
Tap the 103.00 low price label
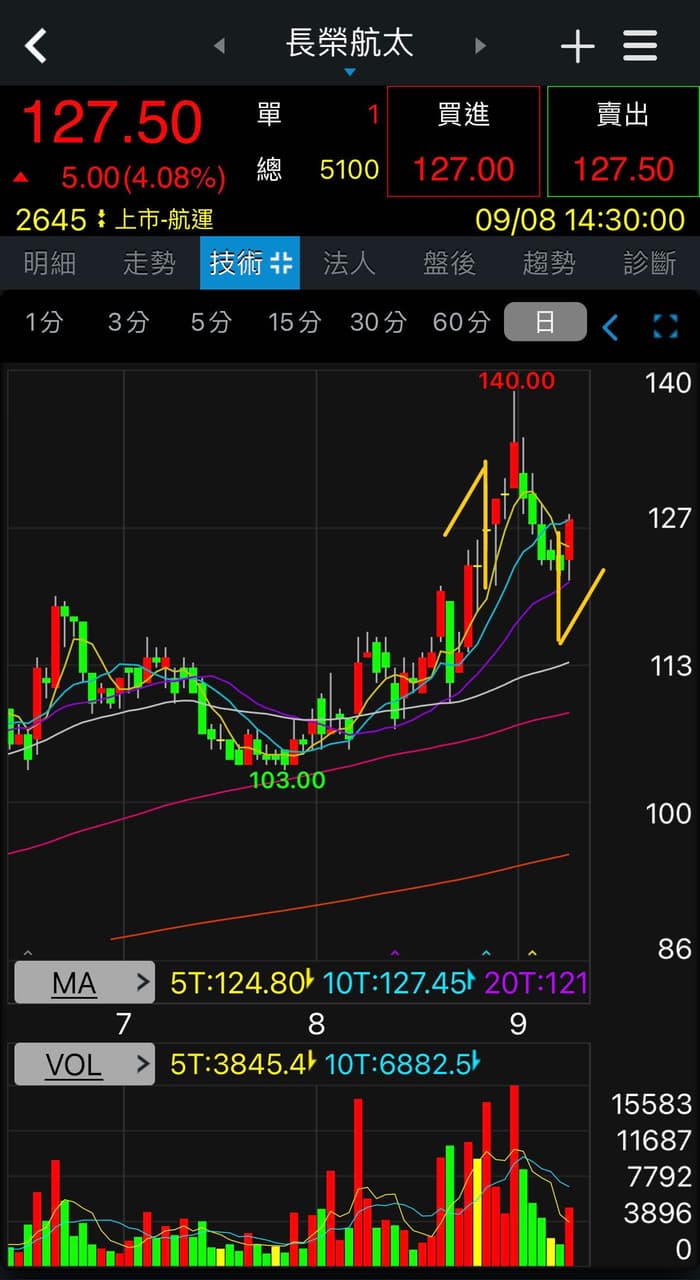[287, 780]
